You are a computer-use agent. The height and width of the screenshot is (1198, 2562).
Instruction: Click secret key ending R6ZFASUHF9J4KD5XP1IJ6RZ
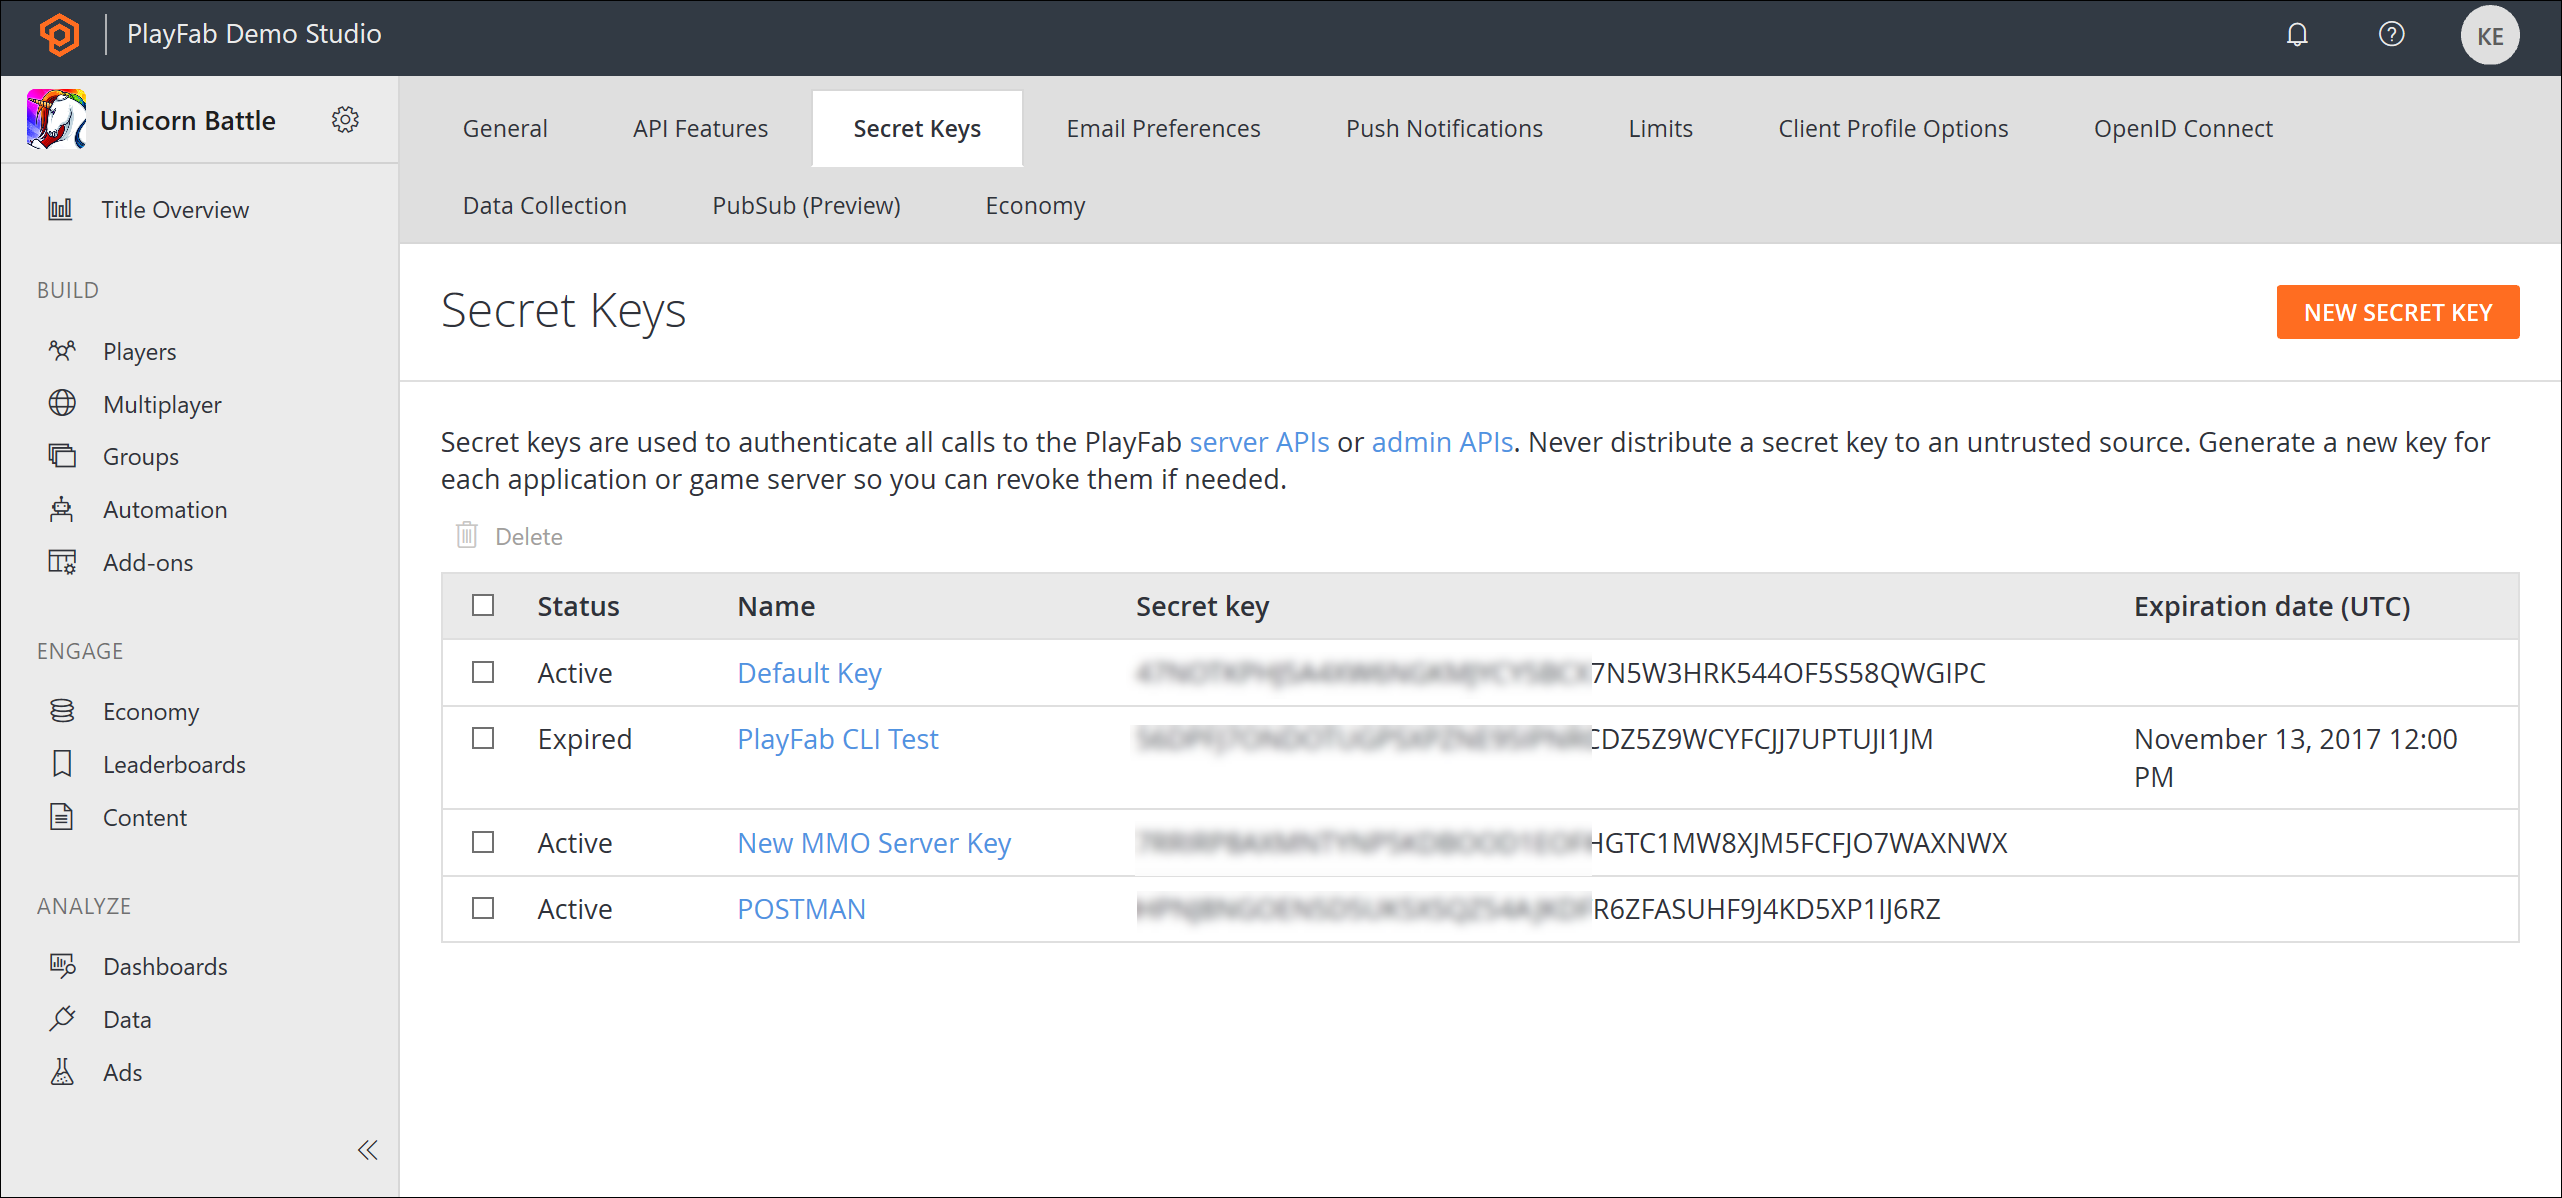tap(1538, 909)
